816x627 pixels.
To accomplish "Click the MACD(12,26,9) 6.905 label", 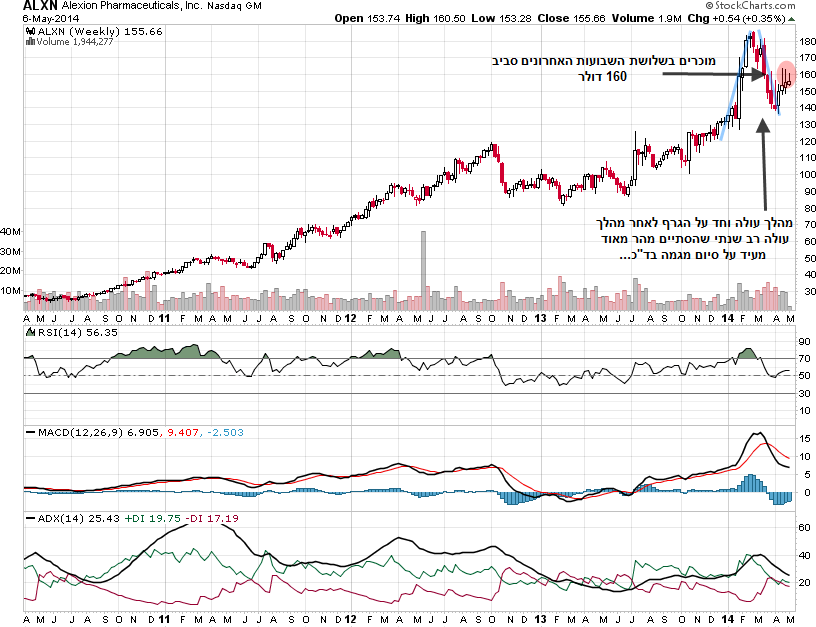I will pos(98,432).
